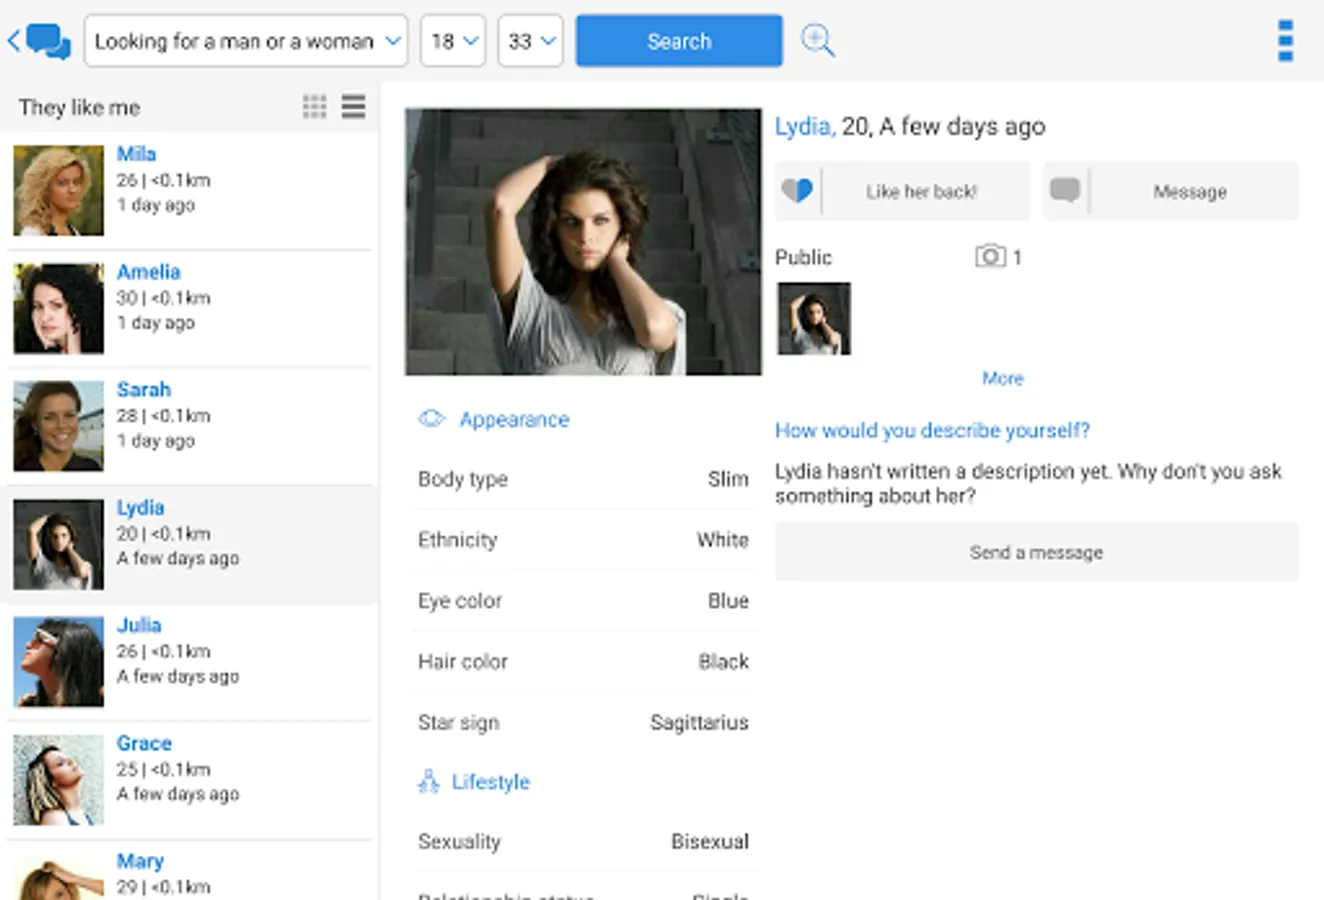Open Mila's name in They like me
Screen dimensions: 1324x900
click(x=136, y=154)
